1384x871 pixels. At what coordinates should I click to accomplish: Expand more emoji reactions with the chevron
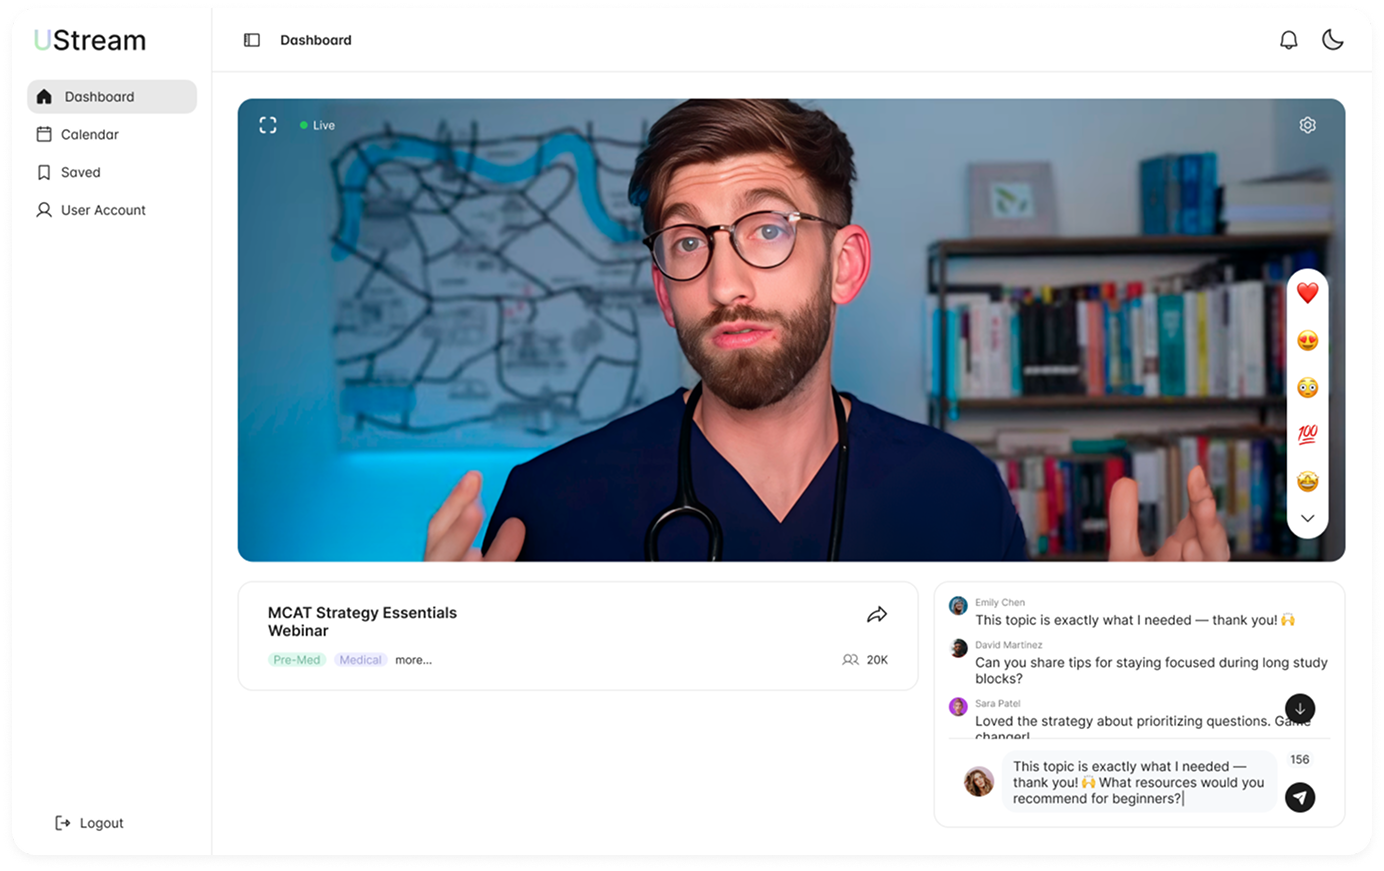[1307, 518]
